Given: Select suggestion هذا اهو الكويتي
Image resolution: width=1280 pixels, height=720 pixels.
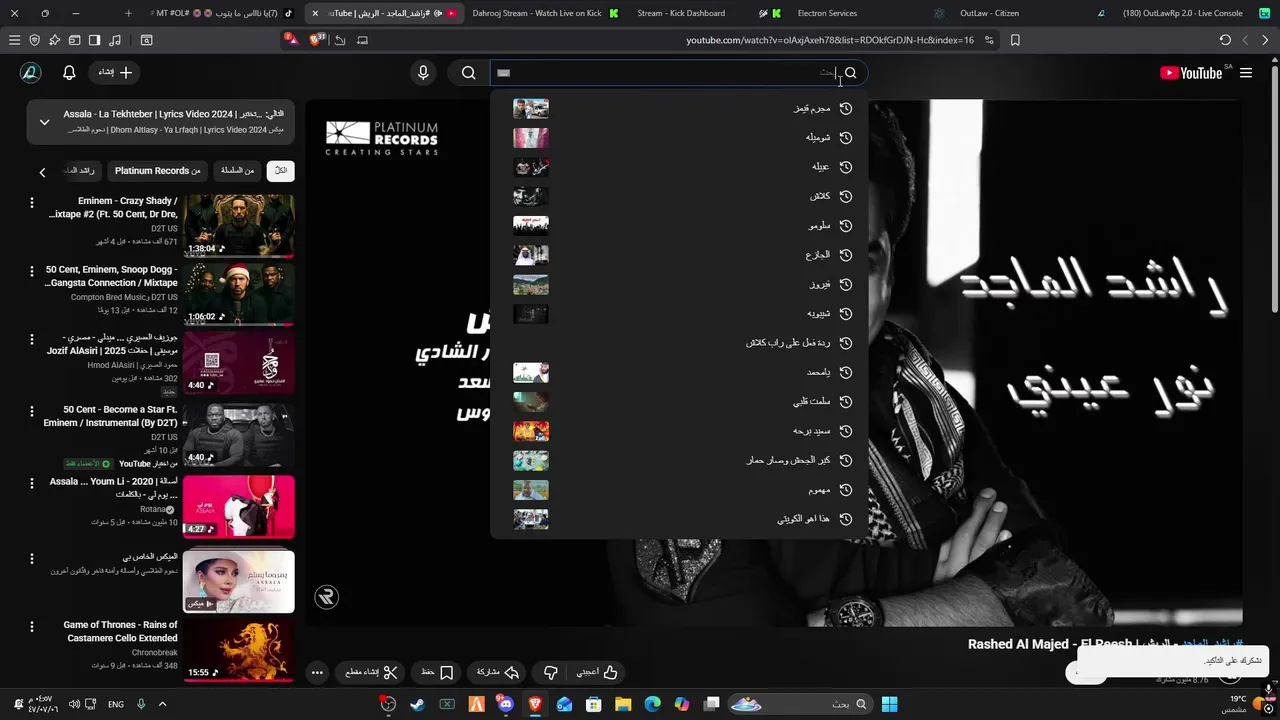Looking at the screenshot, I should pos(680,519).
